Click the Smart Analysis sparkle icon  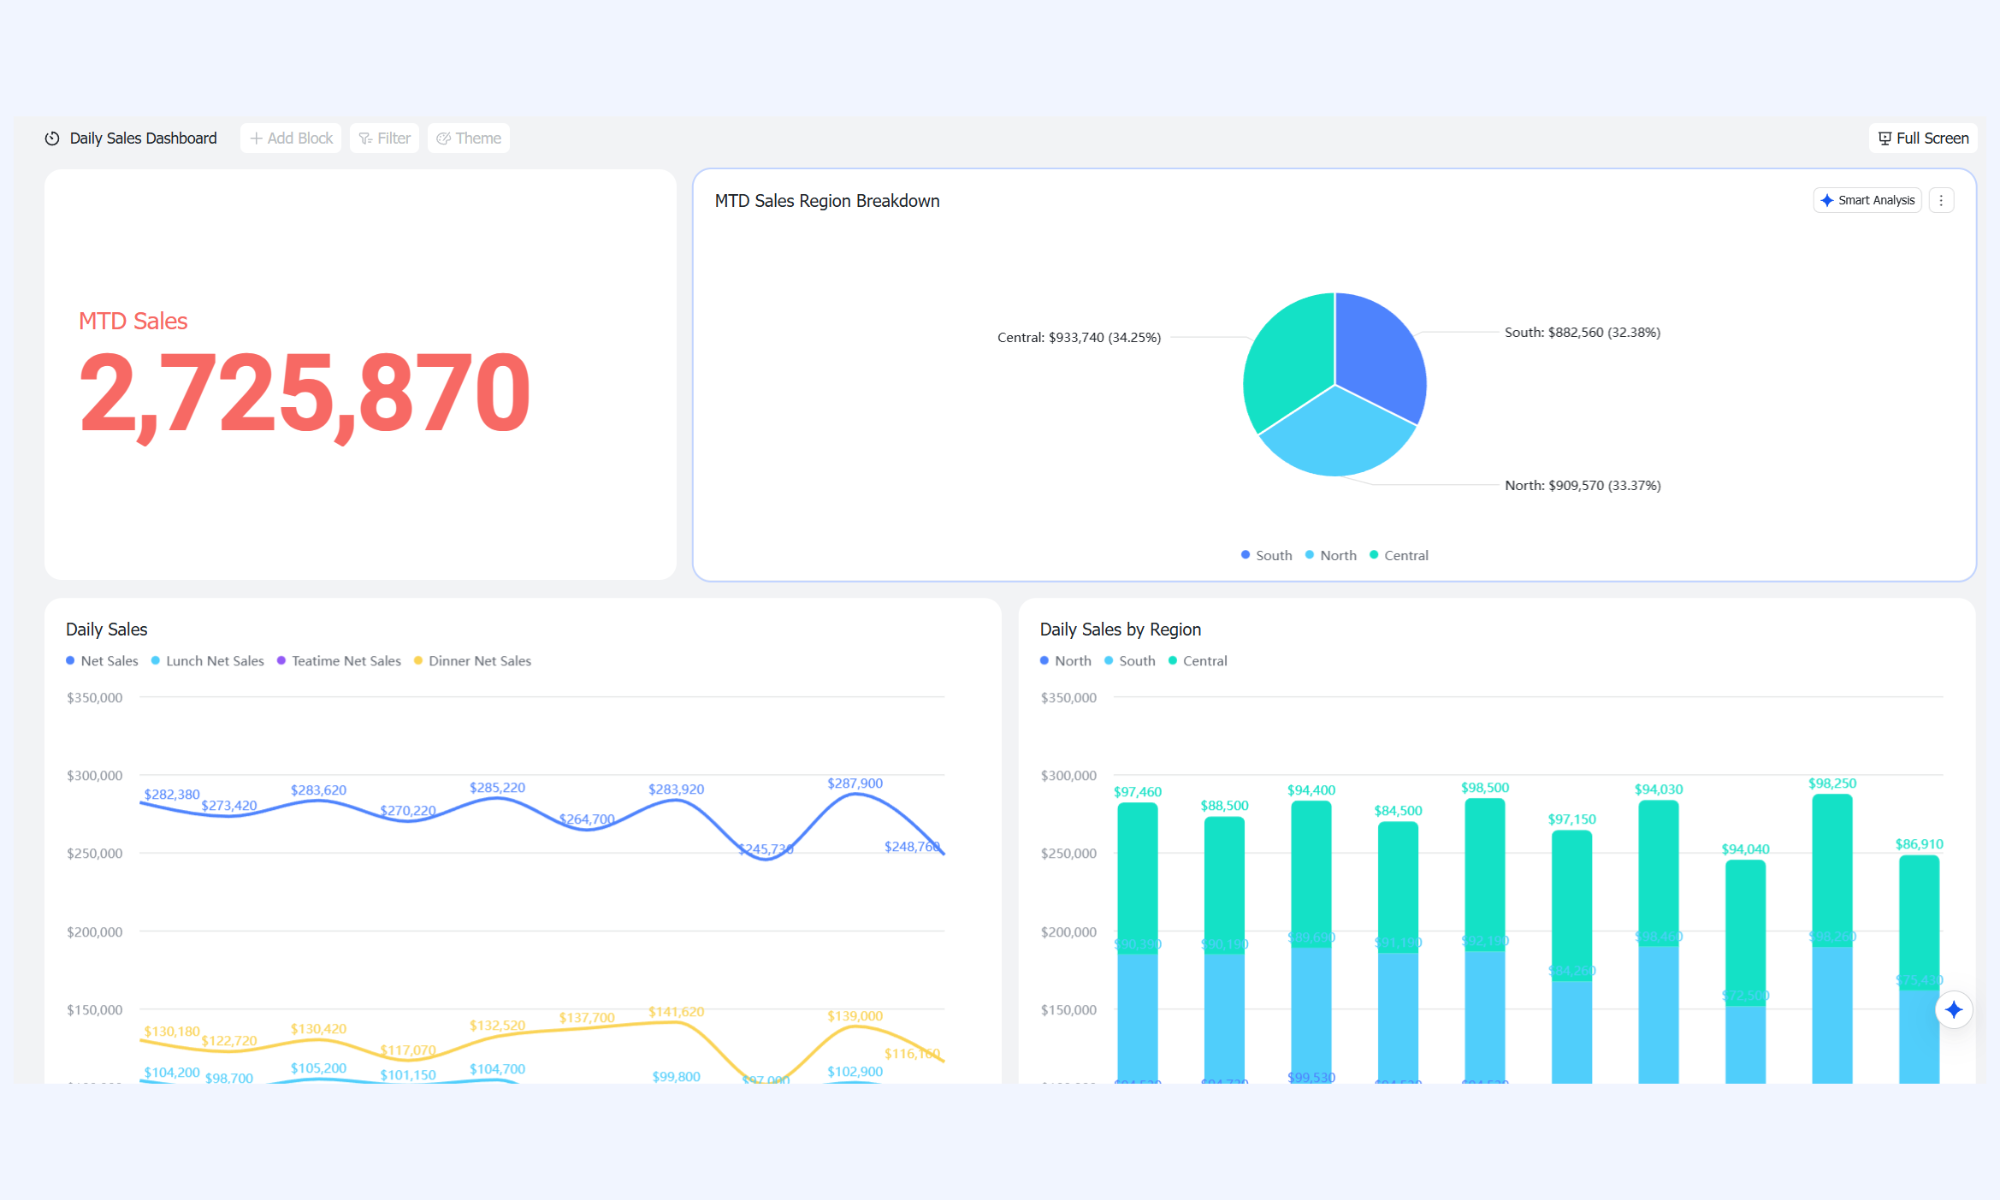(1827, 200)
